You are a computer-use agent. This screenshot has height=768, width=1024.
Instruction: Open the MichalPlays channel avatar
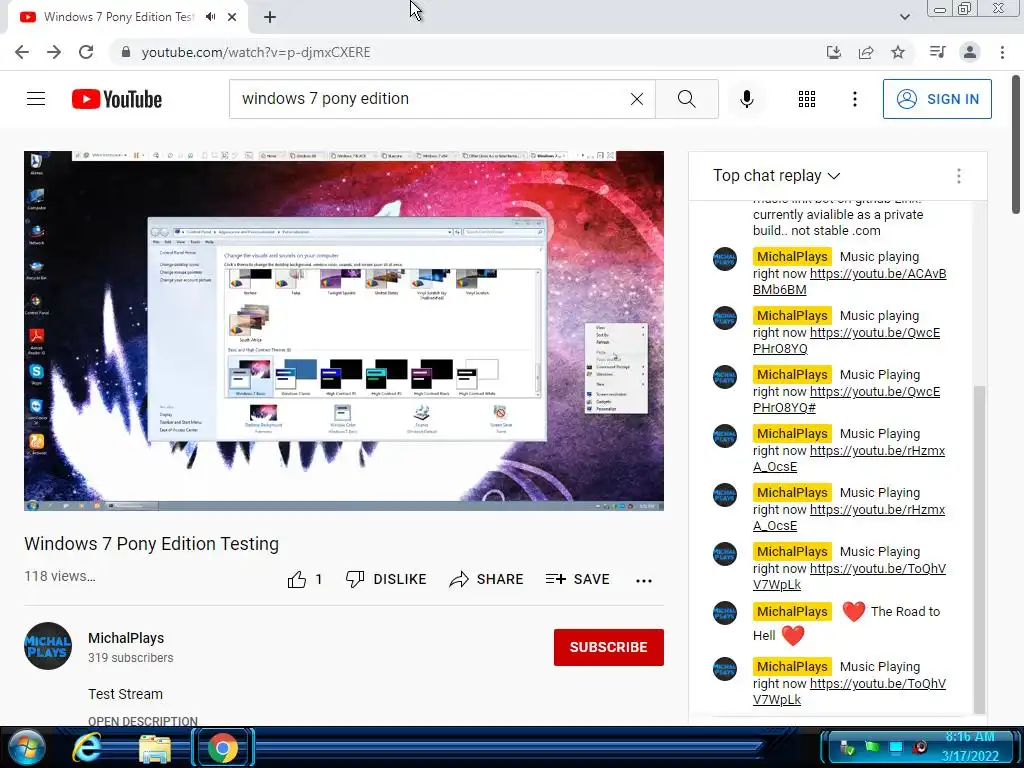pyautogui.click(x=48, y=646)
